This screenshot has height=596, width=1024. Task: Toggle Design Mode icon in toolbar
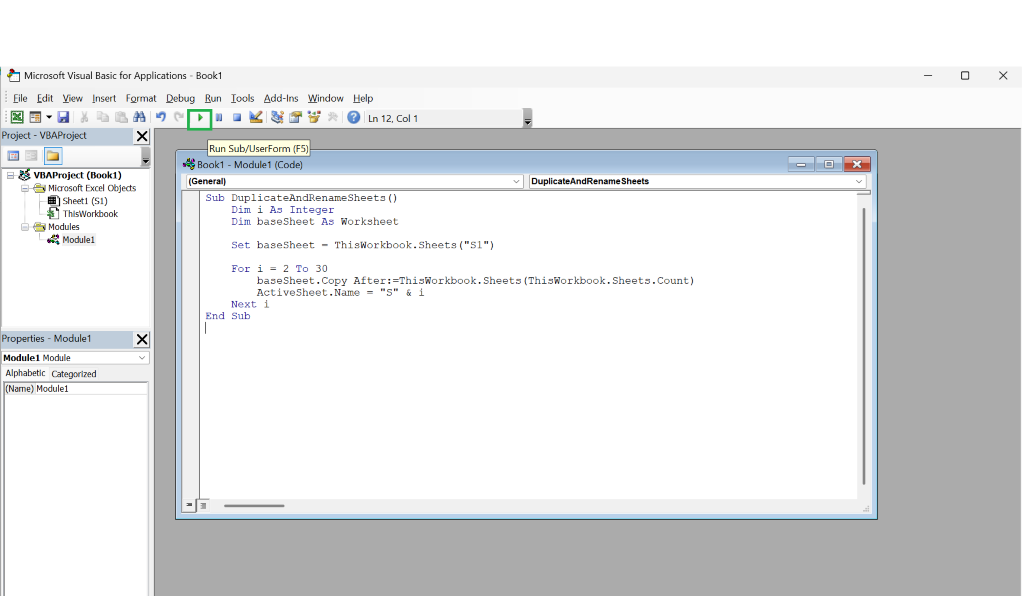point(256,118)
